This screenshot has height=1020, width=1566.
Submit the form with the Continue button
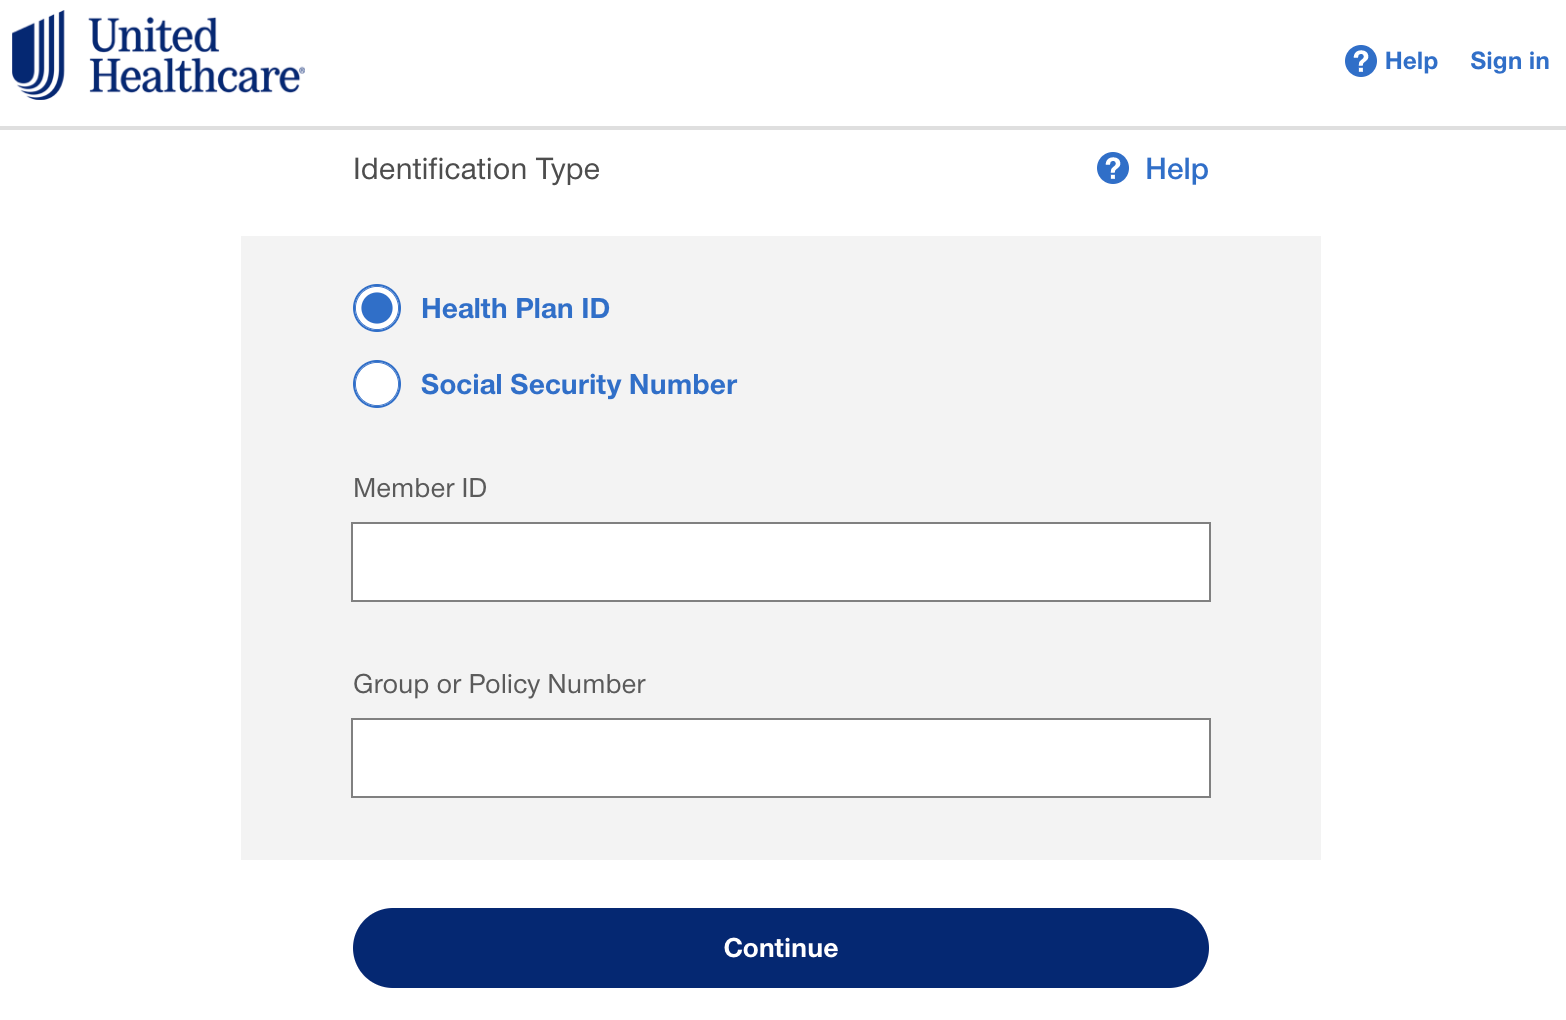point(781,948)
